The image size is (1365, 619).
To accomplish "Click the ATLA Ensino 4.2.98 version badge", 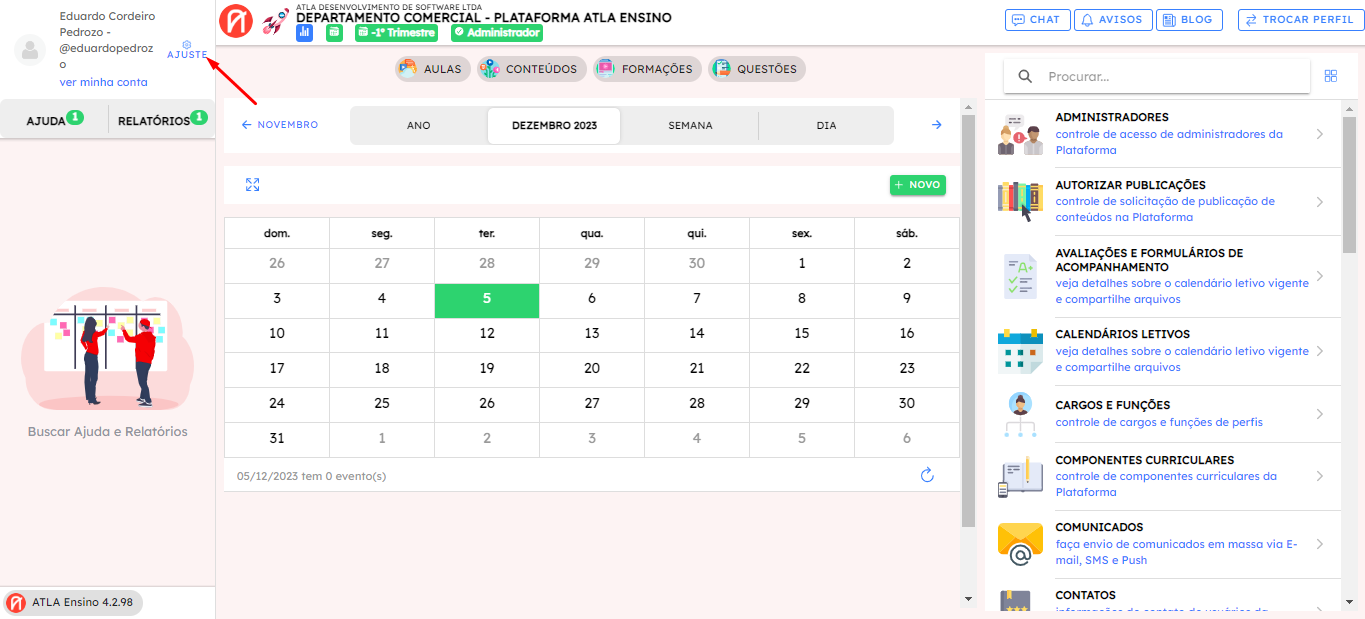I will pyautogui.click(x=73, y=603).
